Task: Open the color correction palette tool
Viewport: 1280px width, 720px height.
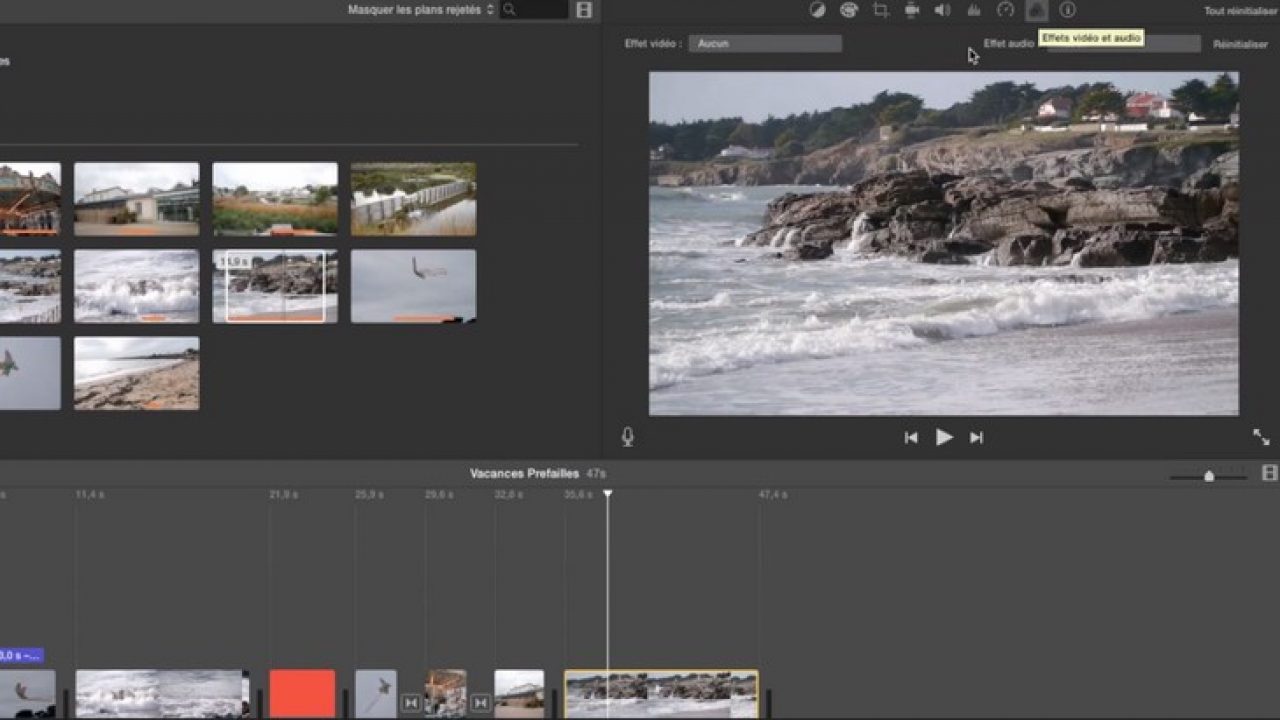Action: coord(849,10)
